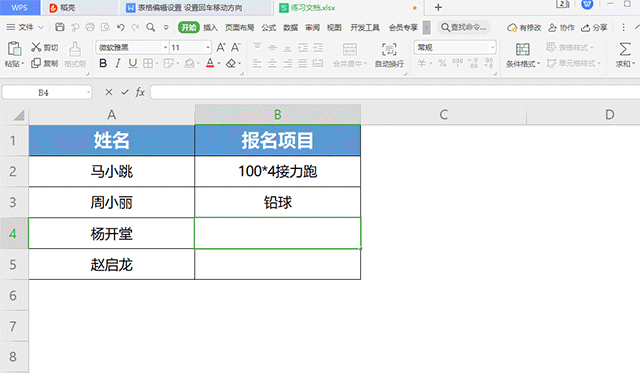This screenshot has width=640, height=373.
Task: Click the fx insert function icon
Action: (x=140, y=92)
